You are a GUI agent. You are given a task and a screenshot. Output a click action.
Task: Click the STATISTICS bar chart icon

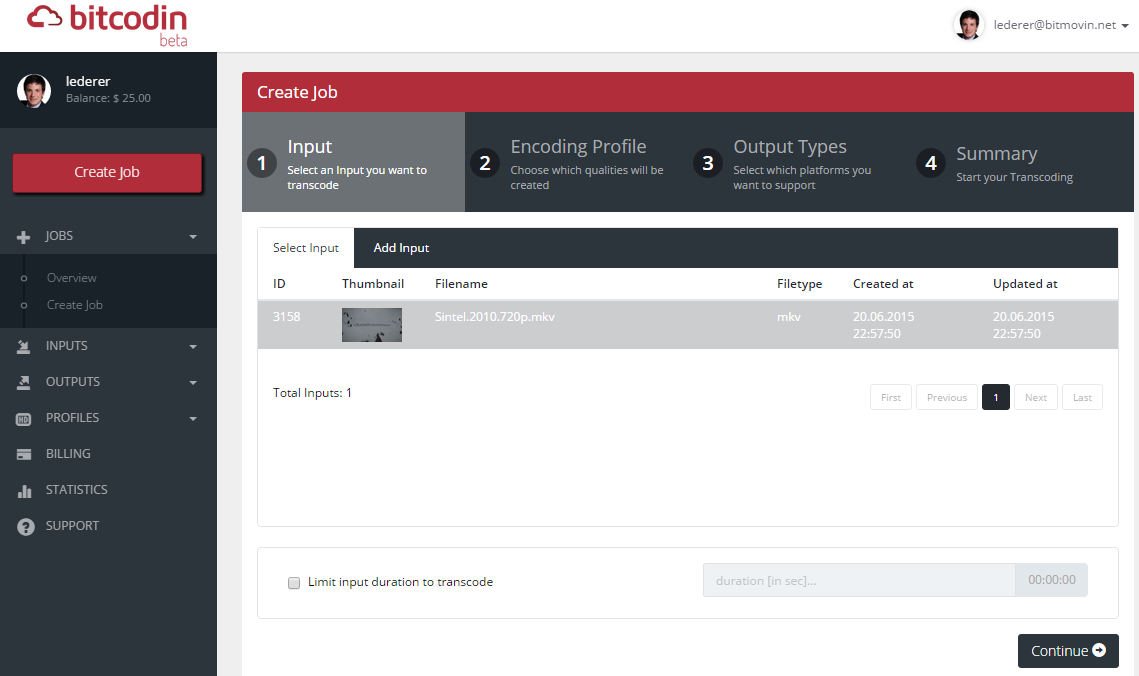pyautogui.click(x=24, y=491)
